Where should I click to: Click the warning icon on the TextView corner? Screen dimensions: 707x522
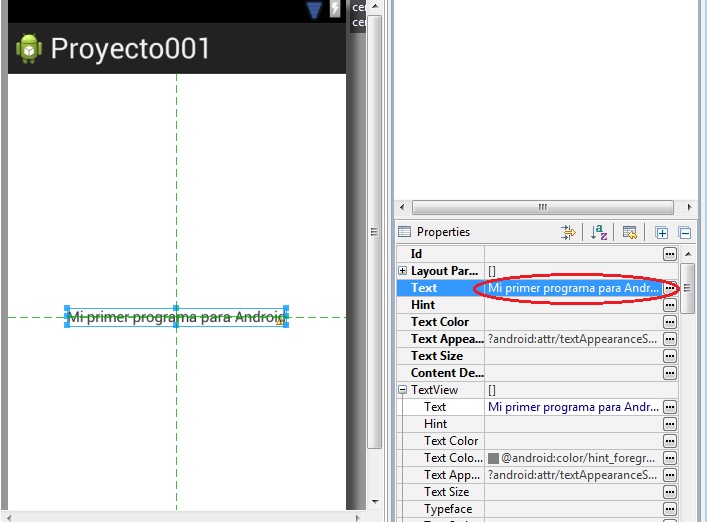point(280,321)
